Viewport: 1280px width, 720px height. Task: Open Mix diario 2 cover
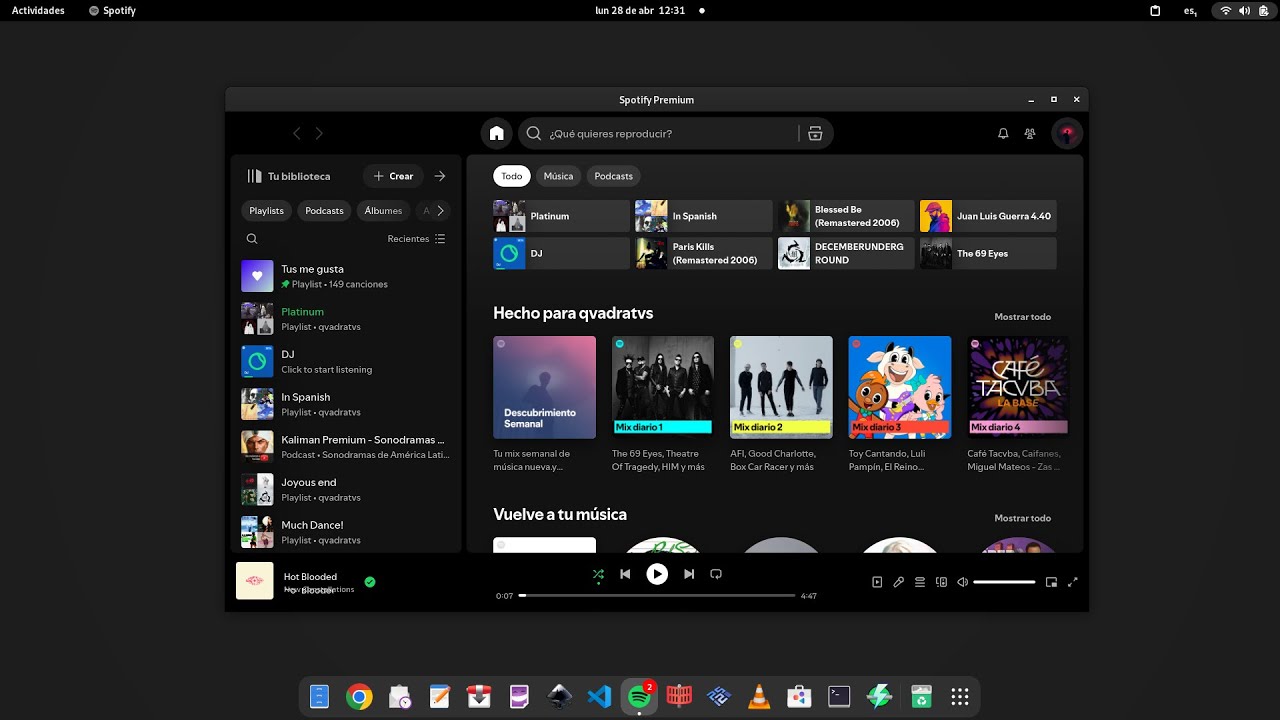pos(781,387)
